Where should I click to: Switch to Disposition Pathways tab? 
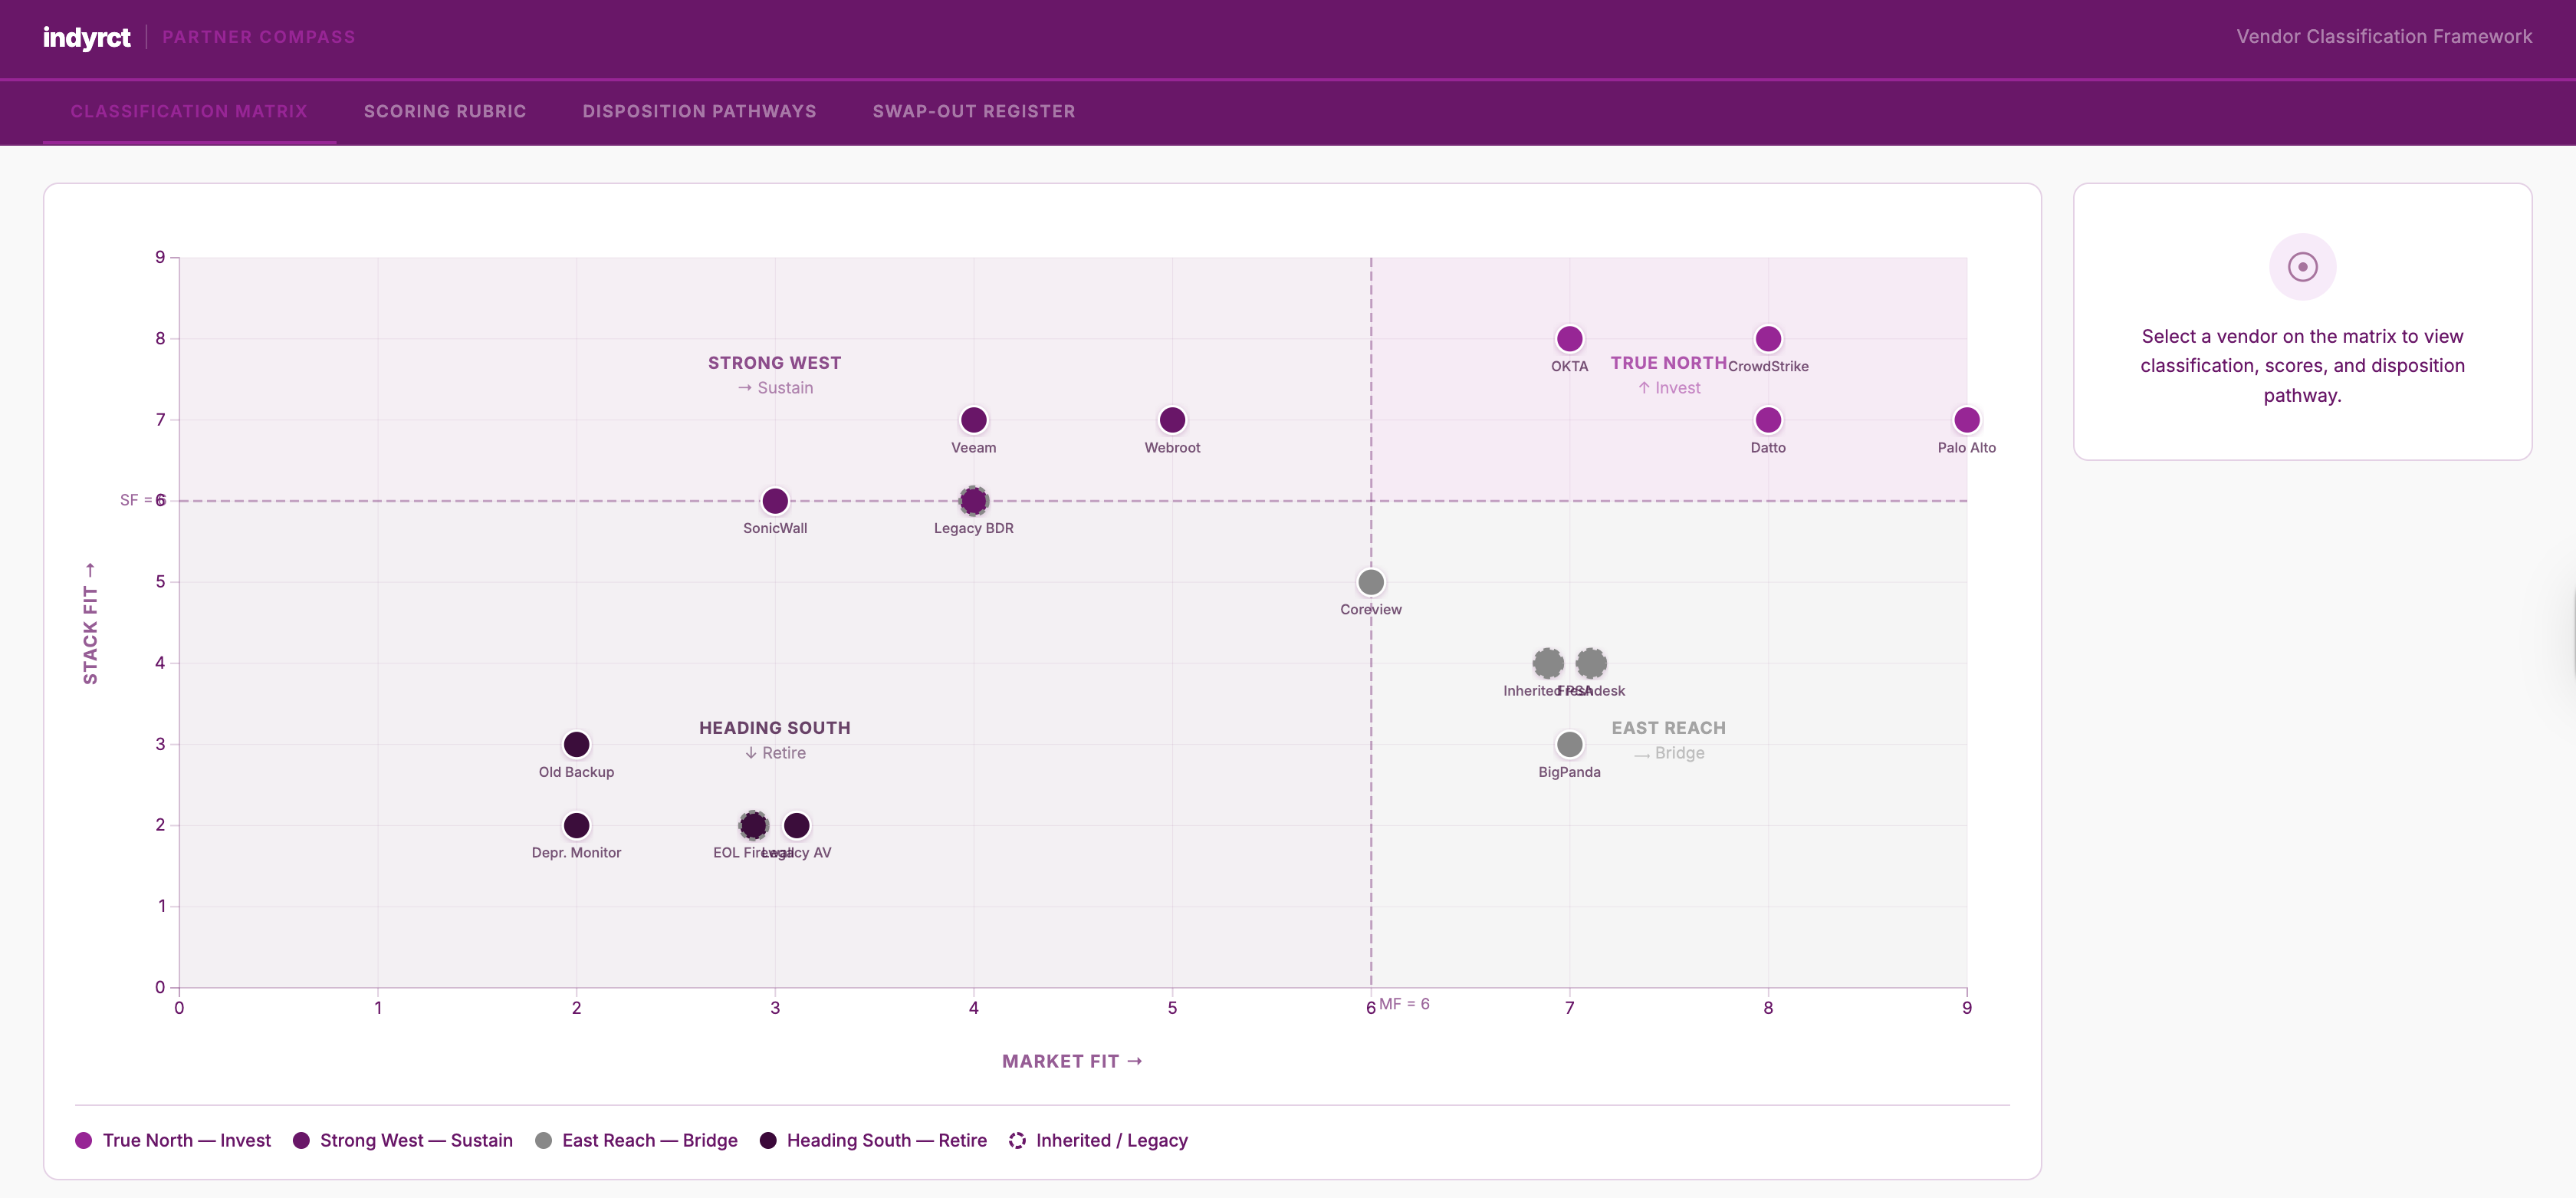pos(699,111)
